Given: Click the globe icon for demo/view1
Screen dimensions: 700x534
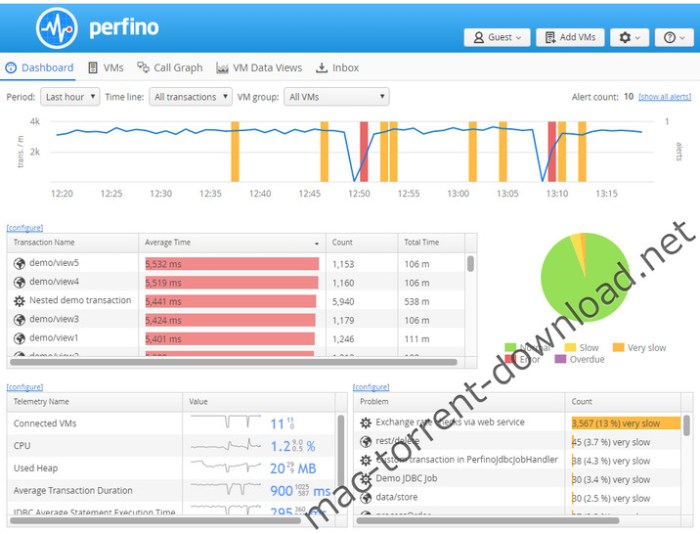Looking at the screenshot, I should point(19,339).
